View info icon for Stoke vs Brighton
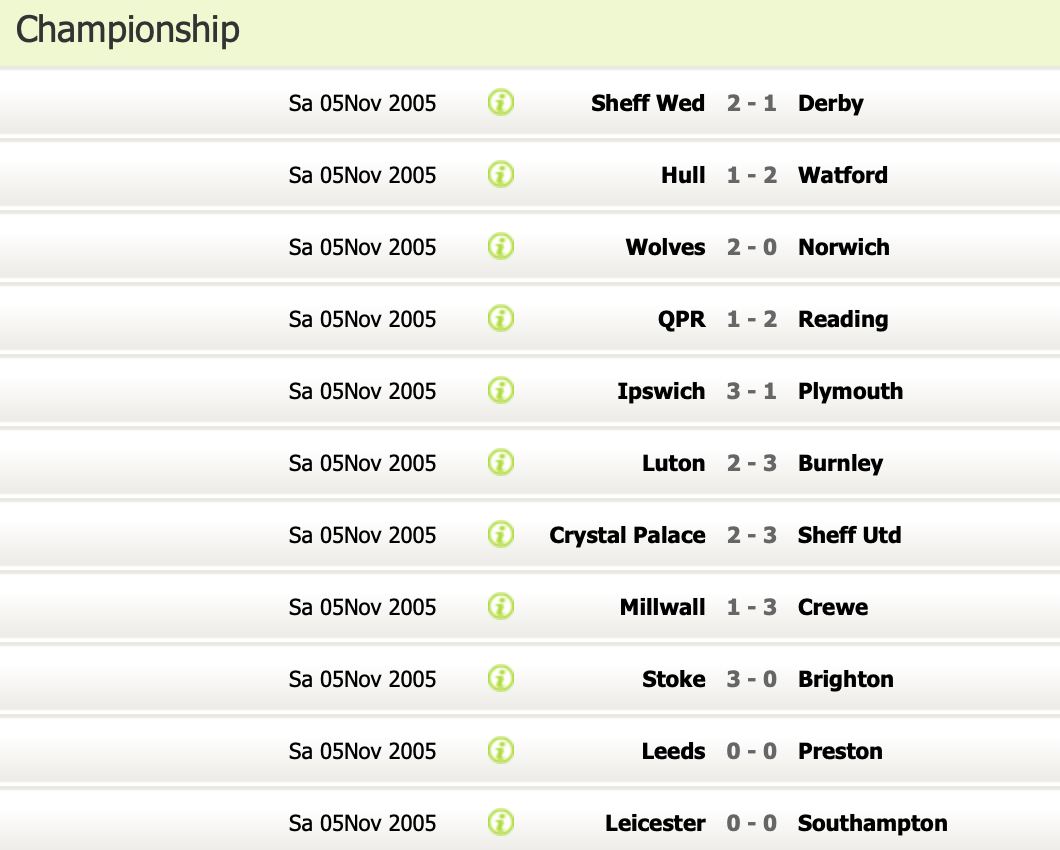 501,679
